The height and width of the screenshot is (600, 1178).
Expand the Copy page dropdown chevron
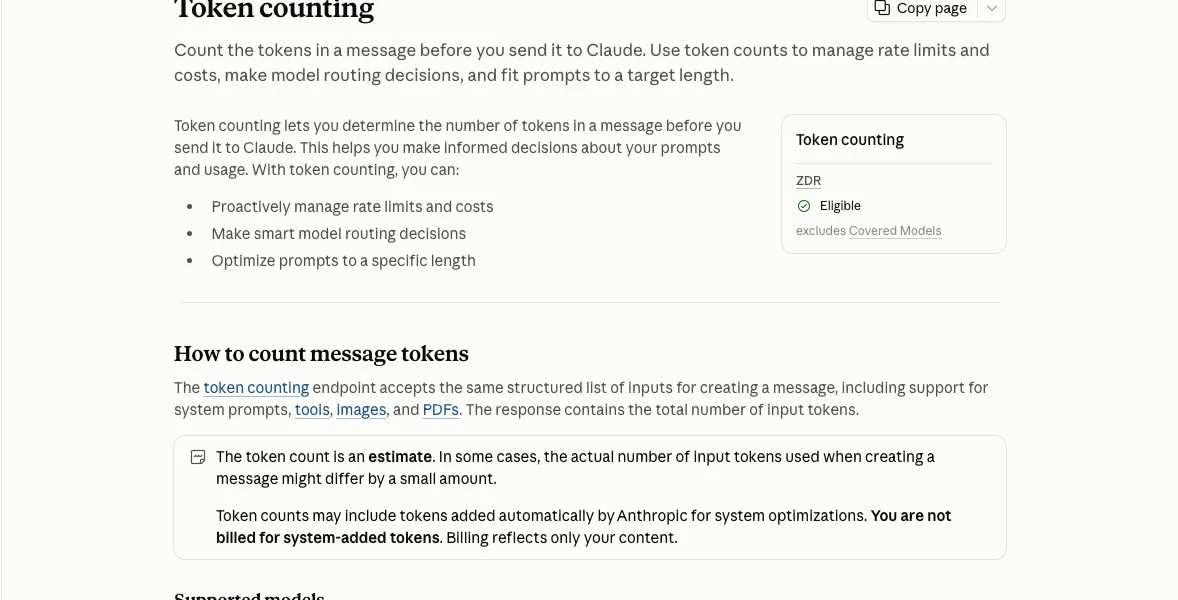(992, 8)
